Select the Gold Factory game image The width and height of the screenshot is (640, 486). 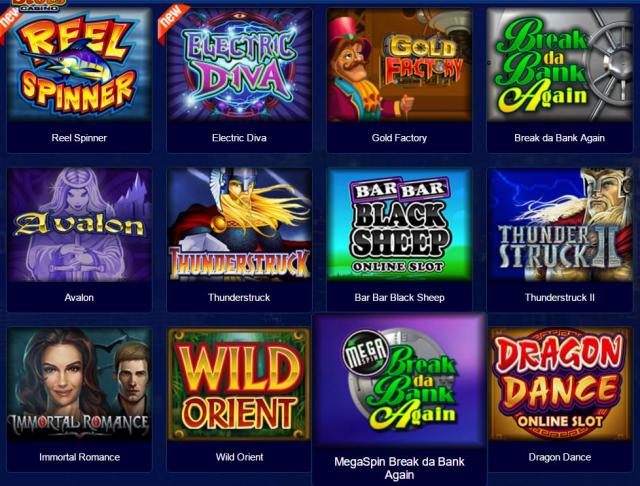pos(399,65)
